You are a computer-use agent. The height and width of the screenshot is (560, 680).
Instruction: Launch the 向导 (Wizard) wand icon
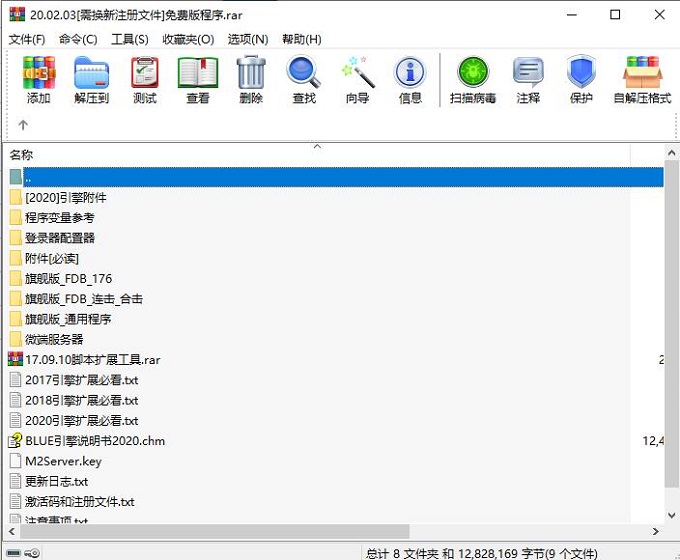pos(357,72)
